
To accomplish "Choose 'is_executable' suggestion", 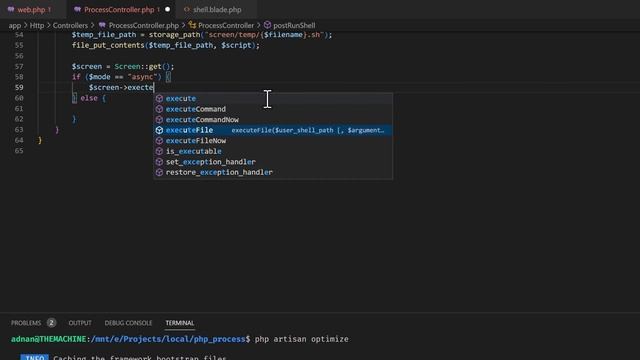I will point(273,151).
